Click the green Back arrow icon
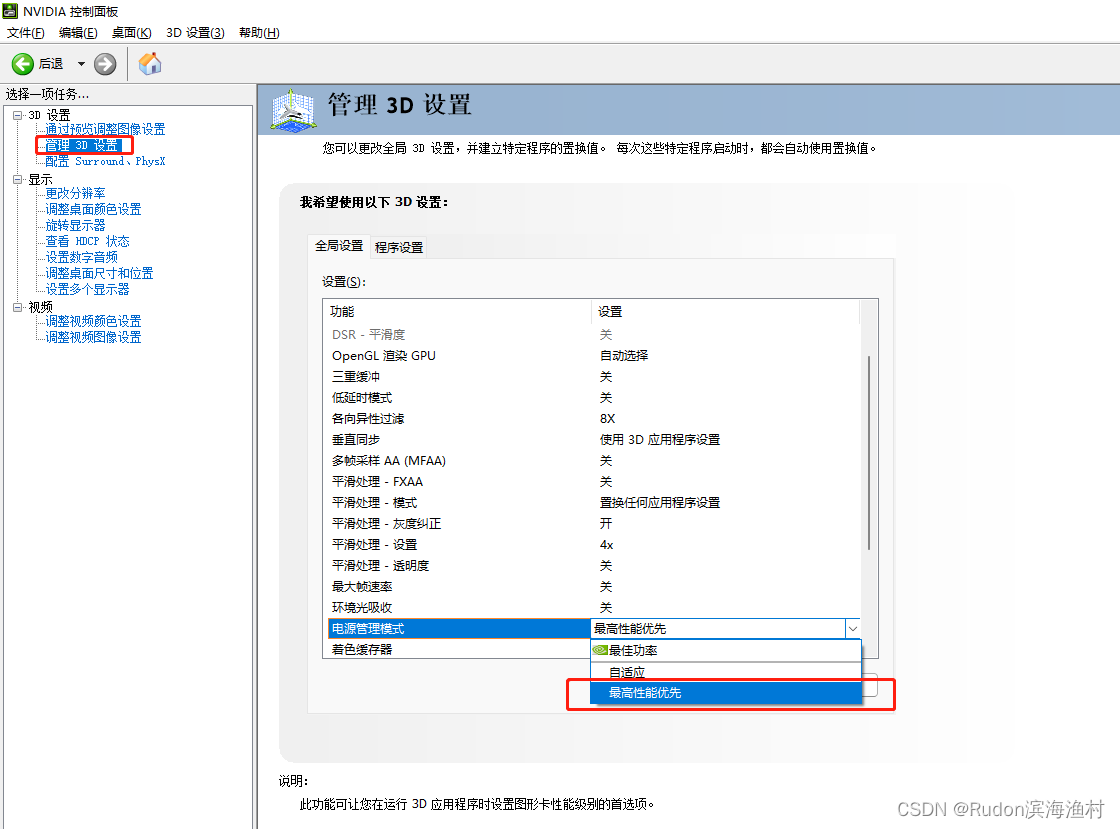 pos(23,64)
